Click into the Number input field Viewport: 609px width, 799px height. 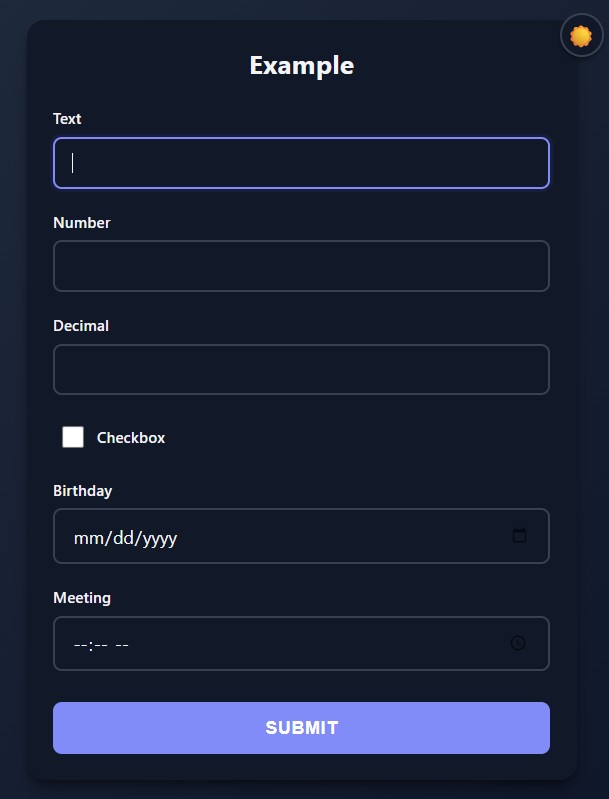pyautogui.click(x=301, y=266)
